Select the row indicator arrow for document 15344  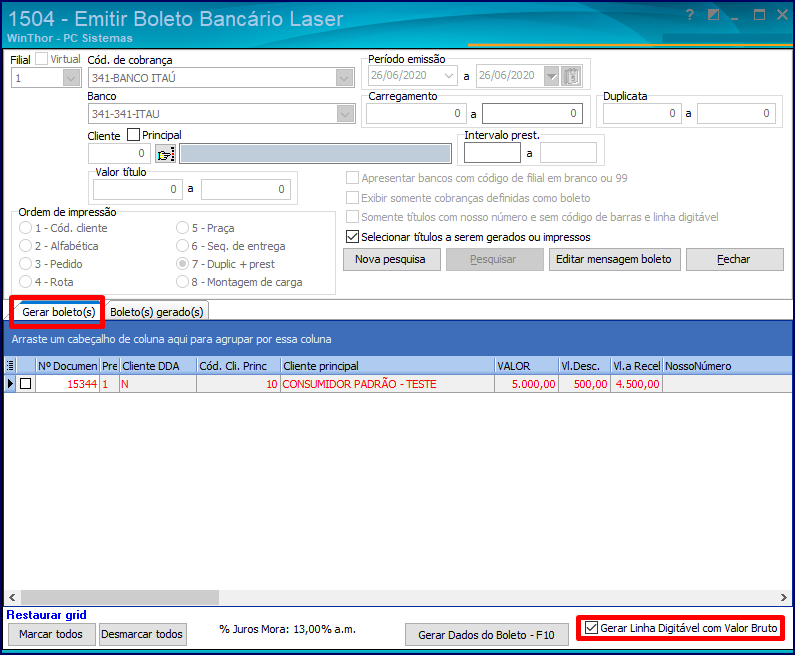coord(10,384)
